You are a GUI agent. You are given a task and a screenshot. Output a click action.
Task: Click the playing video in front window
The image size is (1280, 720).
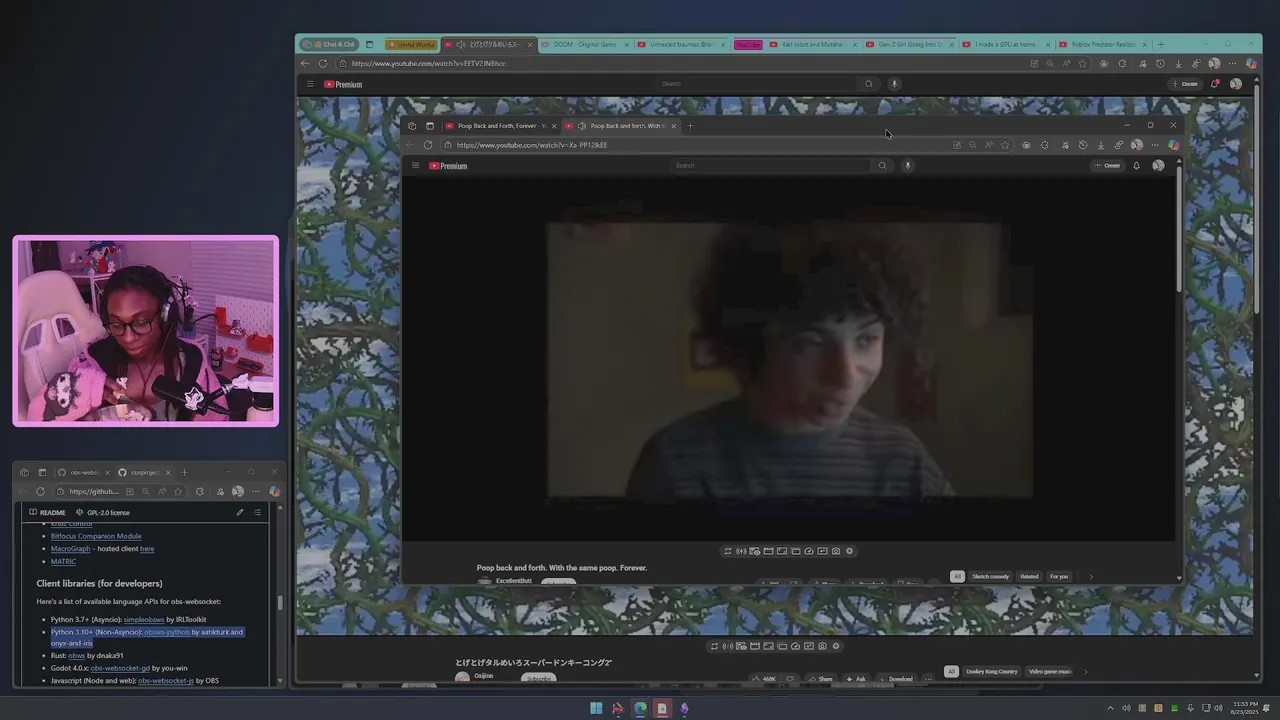click(790, 359)
